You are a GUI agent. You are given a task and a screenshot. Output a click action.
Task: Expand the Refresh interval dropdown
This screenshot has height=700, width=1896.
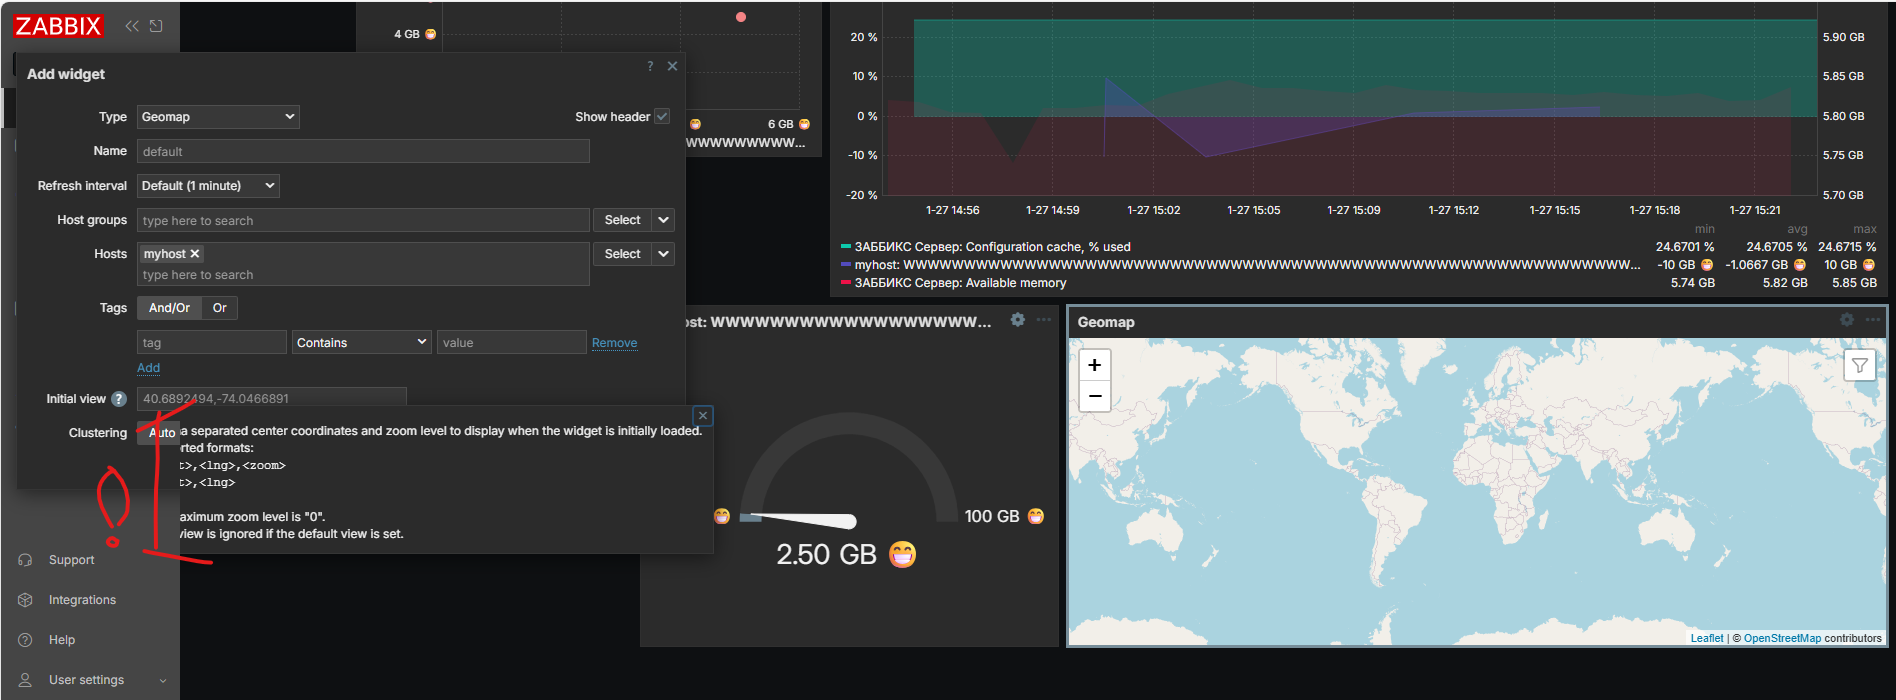[x=208, y=186]
